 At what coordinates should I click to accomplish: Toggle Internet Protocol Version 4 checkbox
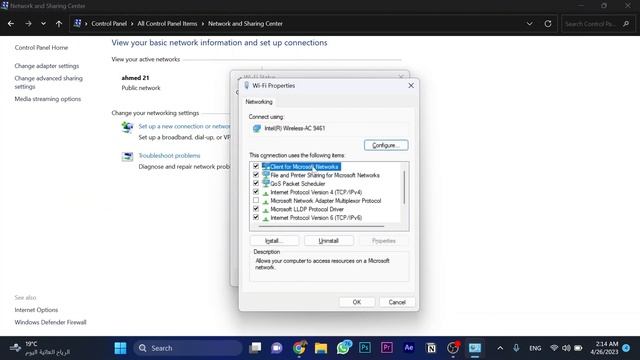pos(256,192)
